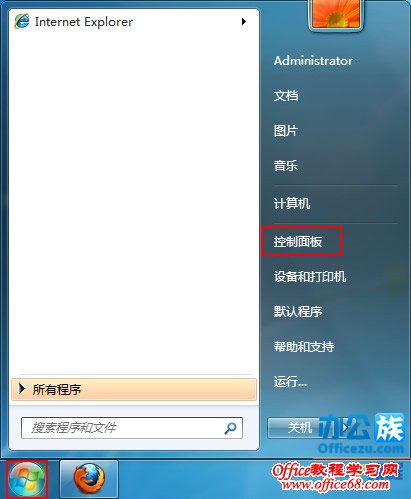Screen dimensions: 411x499
Task: Open 音乐 (Music) folder
Action: tap(286, 165)
